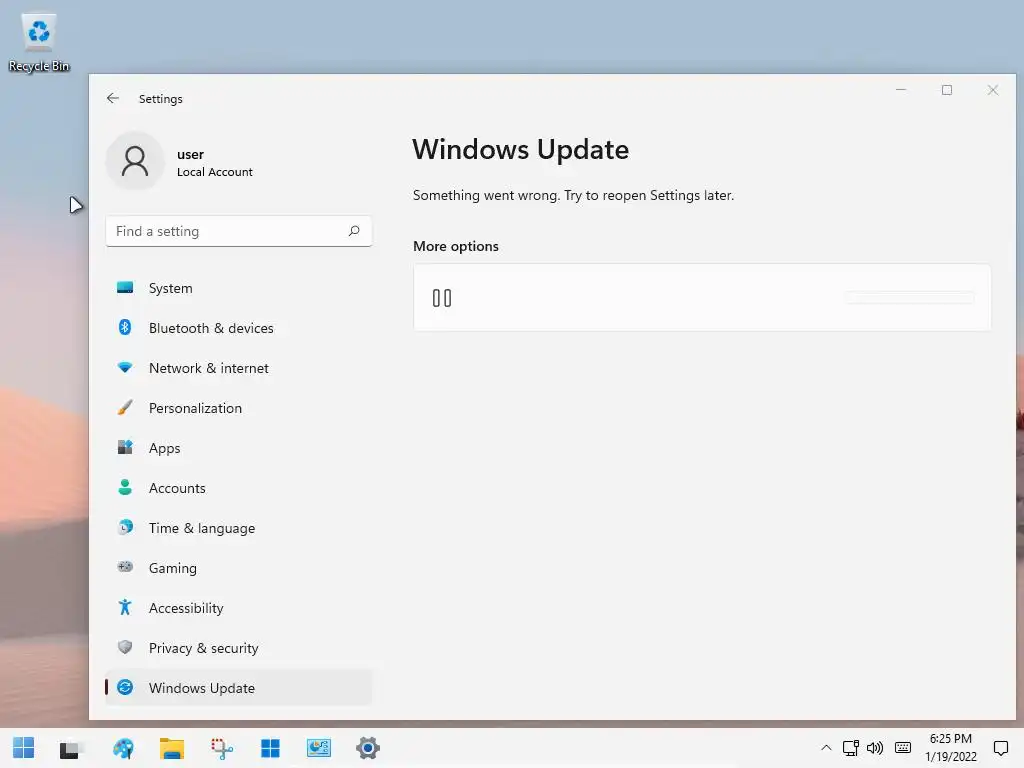Open Time & language label

(x=202, y=528)
